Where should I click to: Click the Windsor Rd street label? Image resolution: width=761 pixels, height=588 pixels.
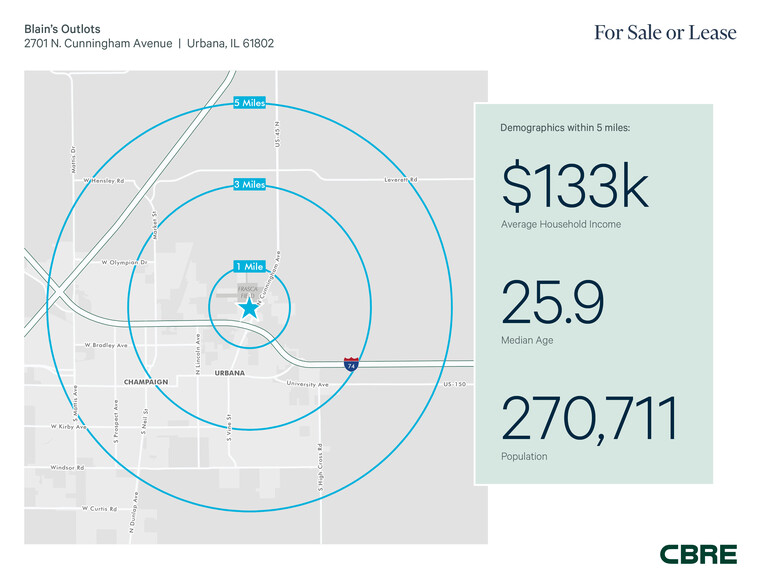[67, 467]
